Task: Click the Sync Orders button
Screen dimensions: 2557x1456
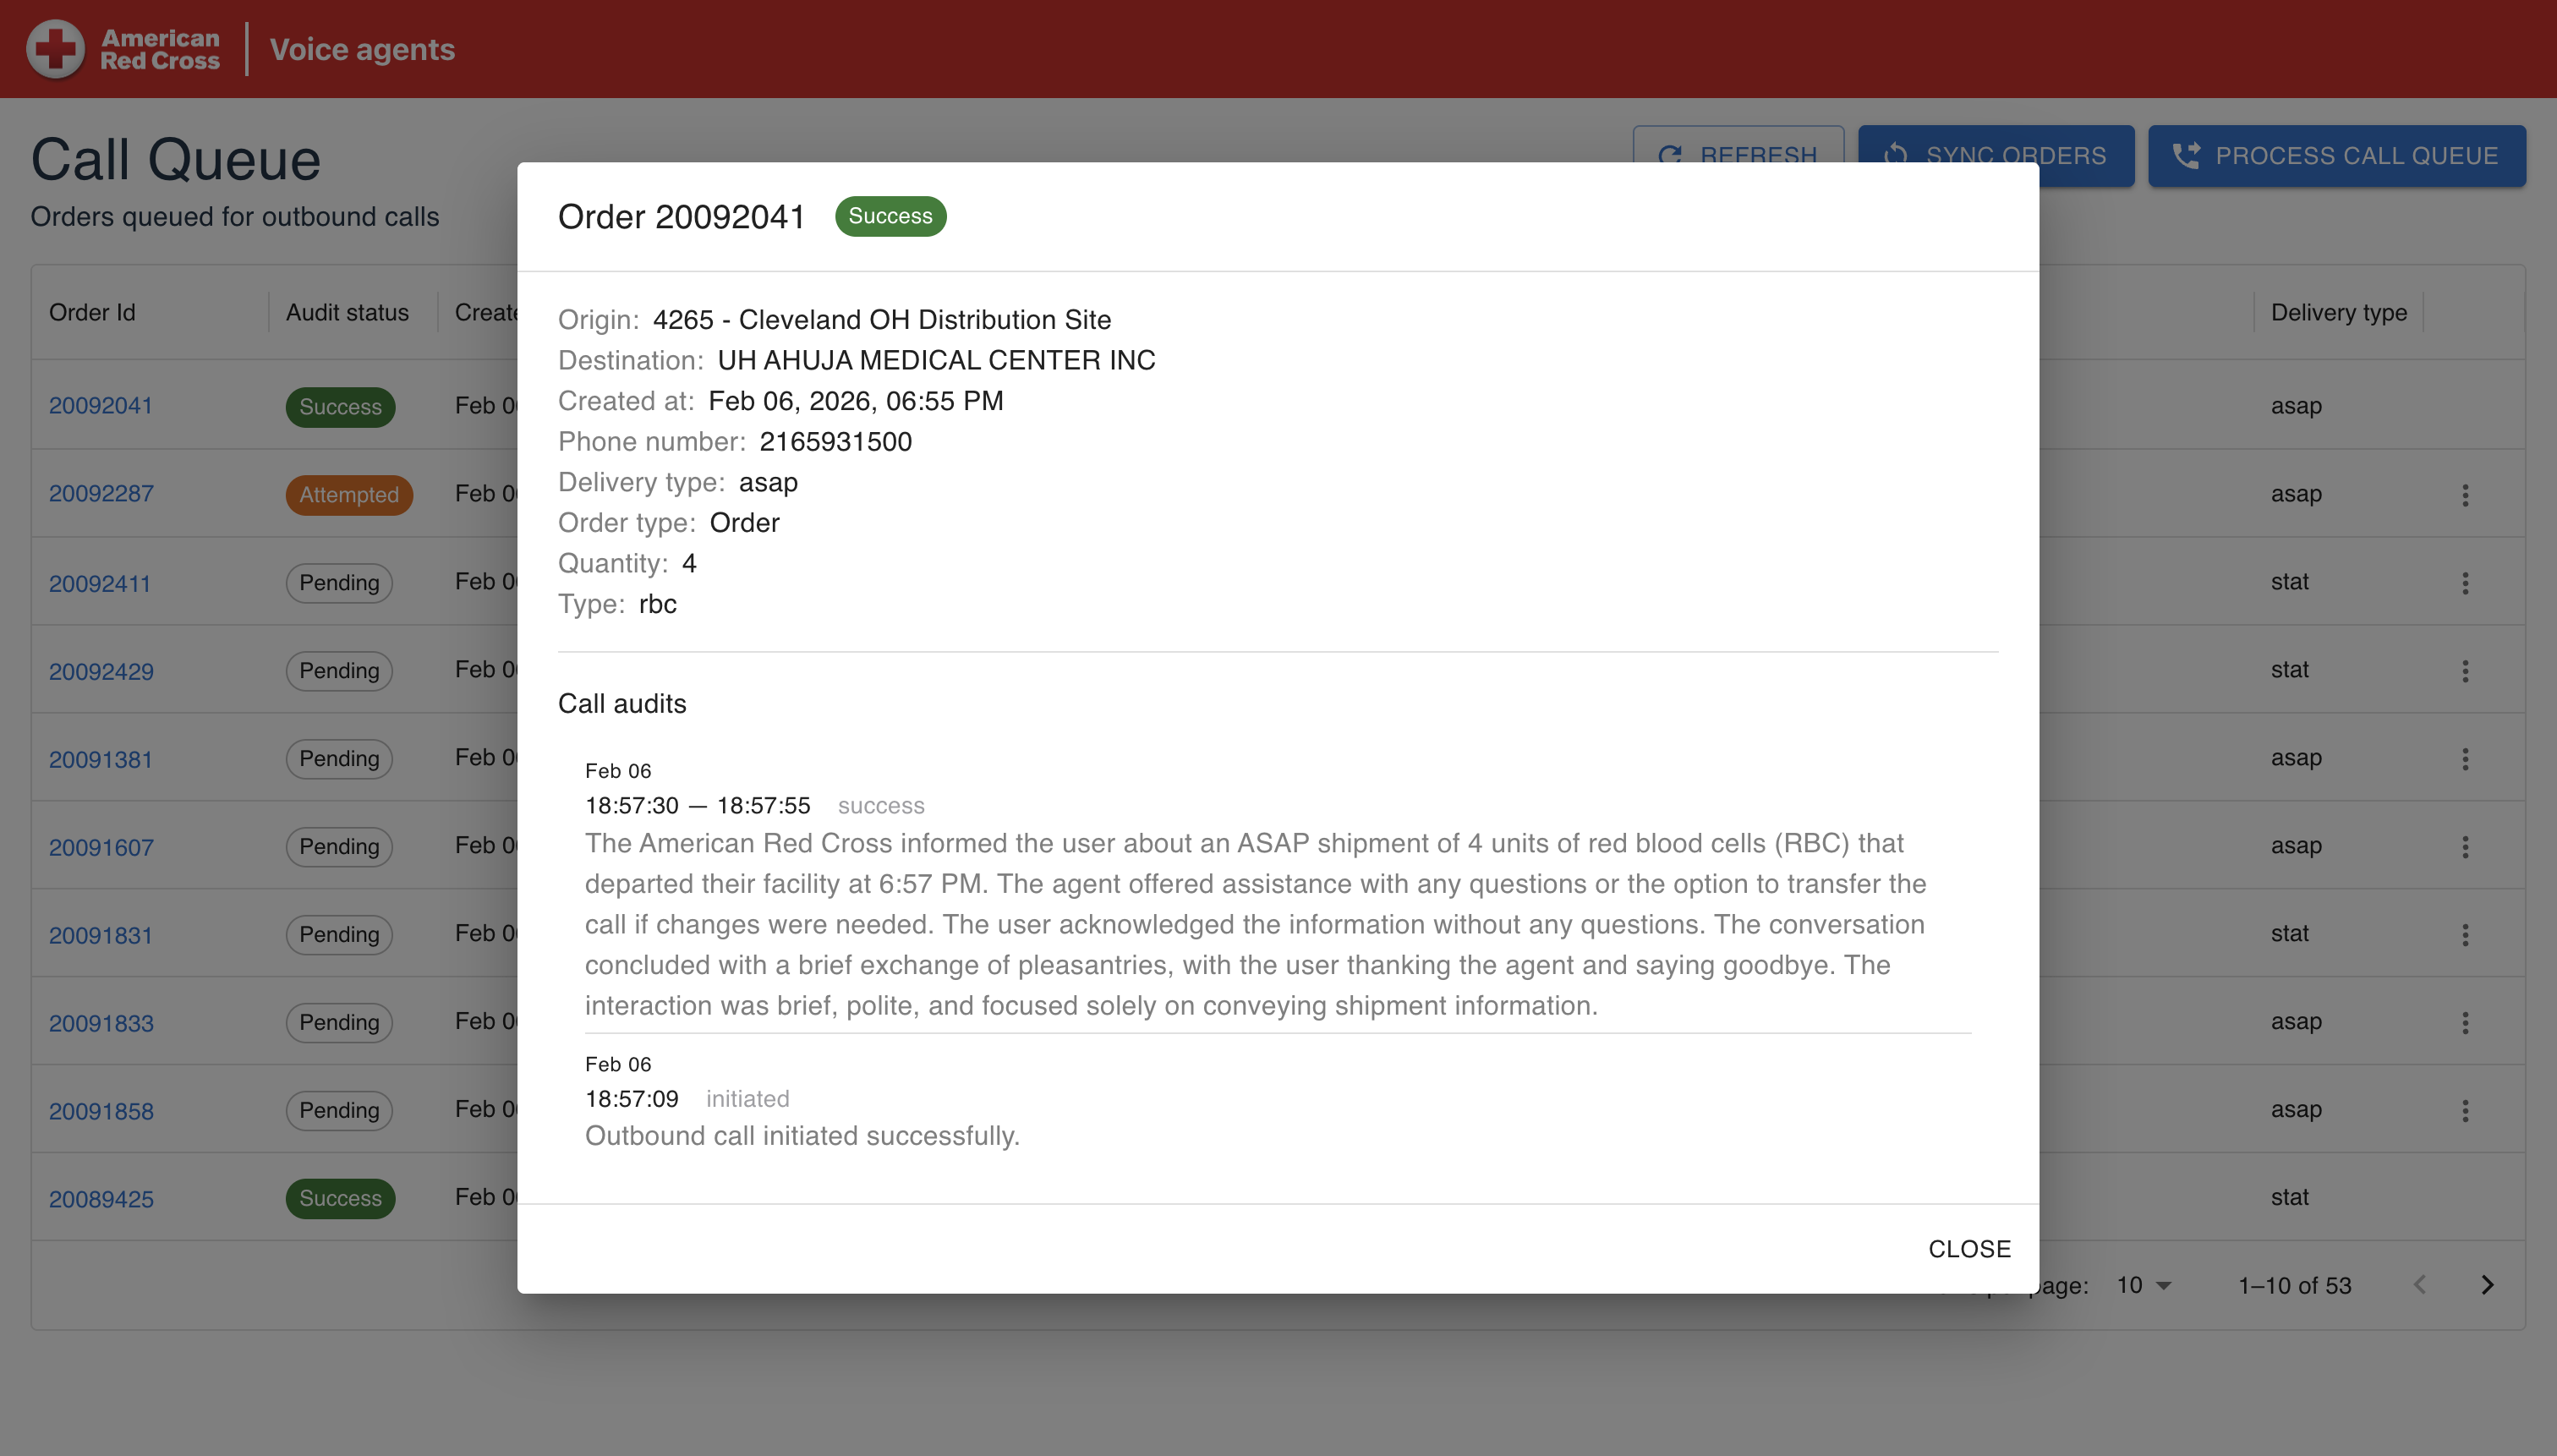Action: click(x=1995, y=156)
